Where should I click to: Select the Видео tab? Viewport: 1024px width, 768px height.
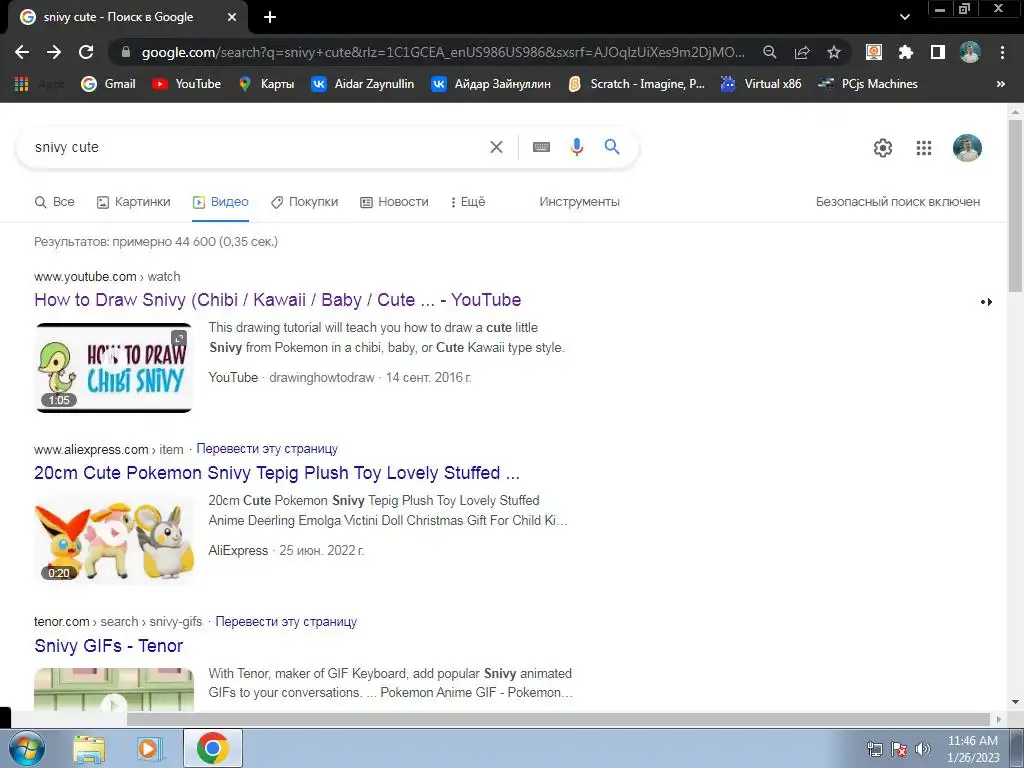[x=221, y=202]
